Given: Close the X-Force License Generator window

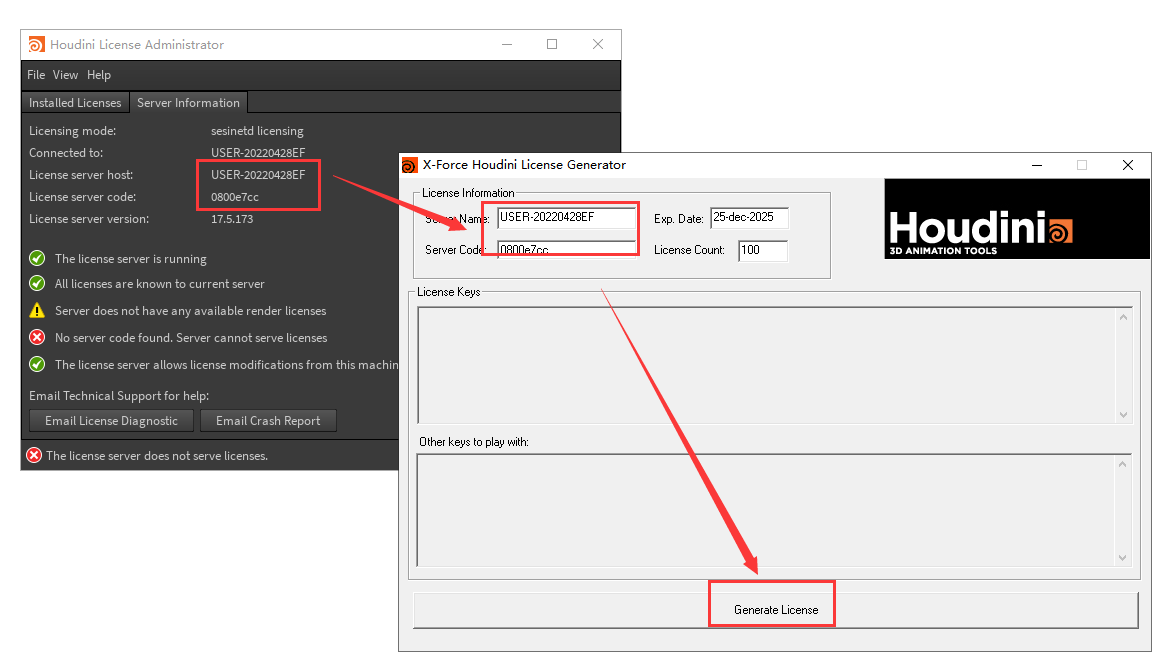Looking at the screenshot, I should pos(1128,165).
